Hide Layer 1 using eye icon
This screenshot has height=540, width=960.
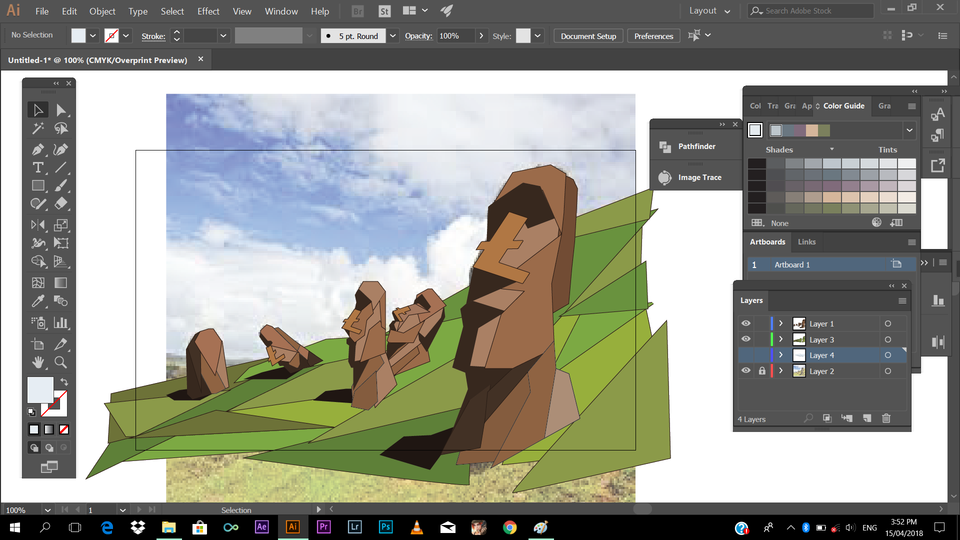(746, 324)
